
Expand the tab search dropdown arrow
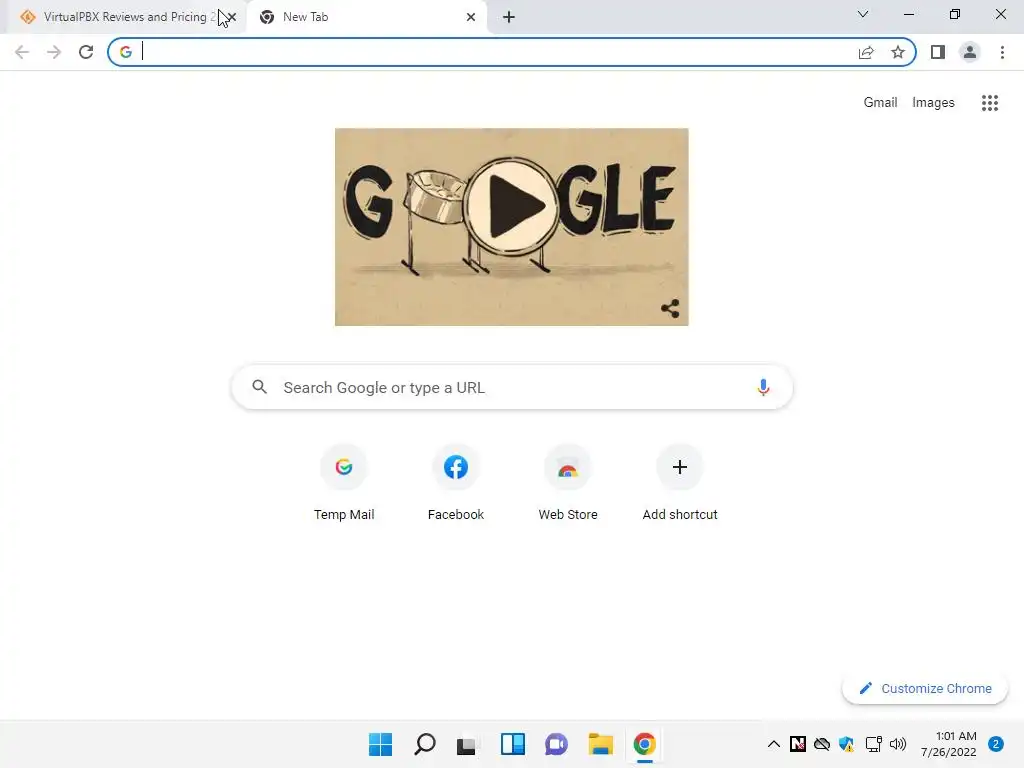(863, 14)
